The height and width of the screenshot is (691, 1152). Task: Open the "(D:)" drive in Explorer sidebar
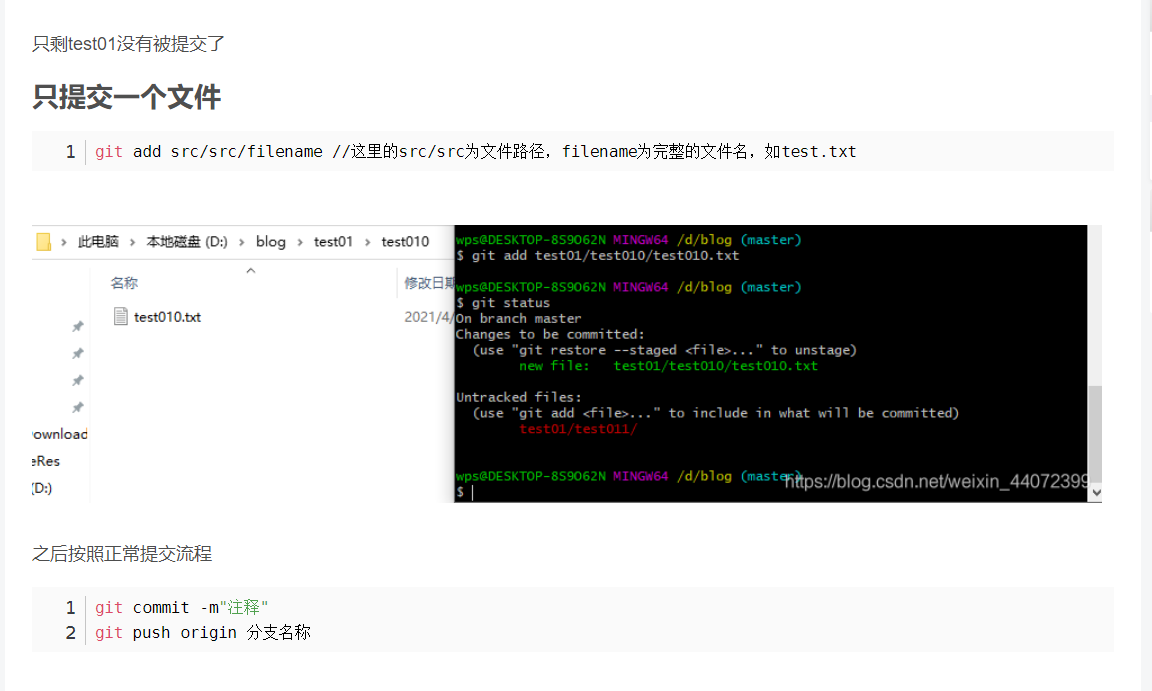click(x=42, y=488)
